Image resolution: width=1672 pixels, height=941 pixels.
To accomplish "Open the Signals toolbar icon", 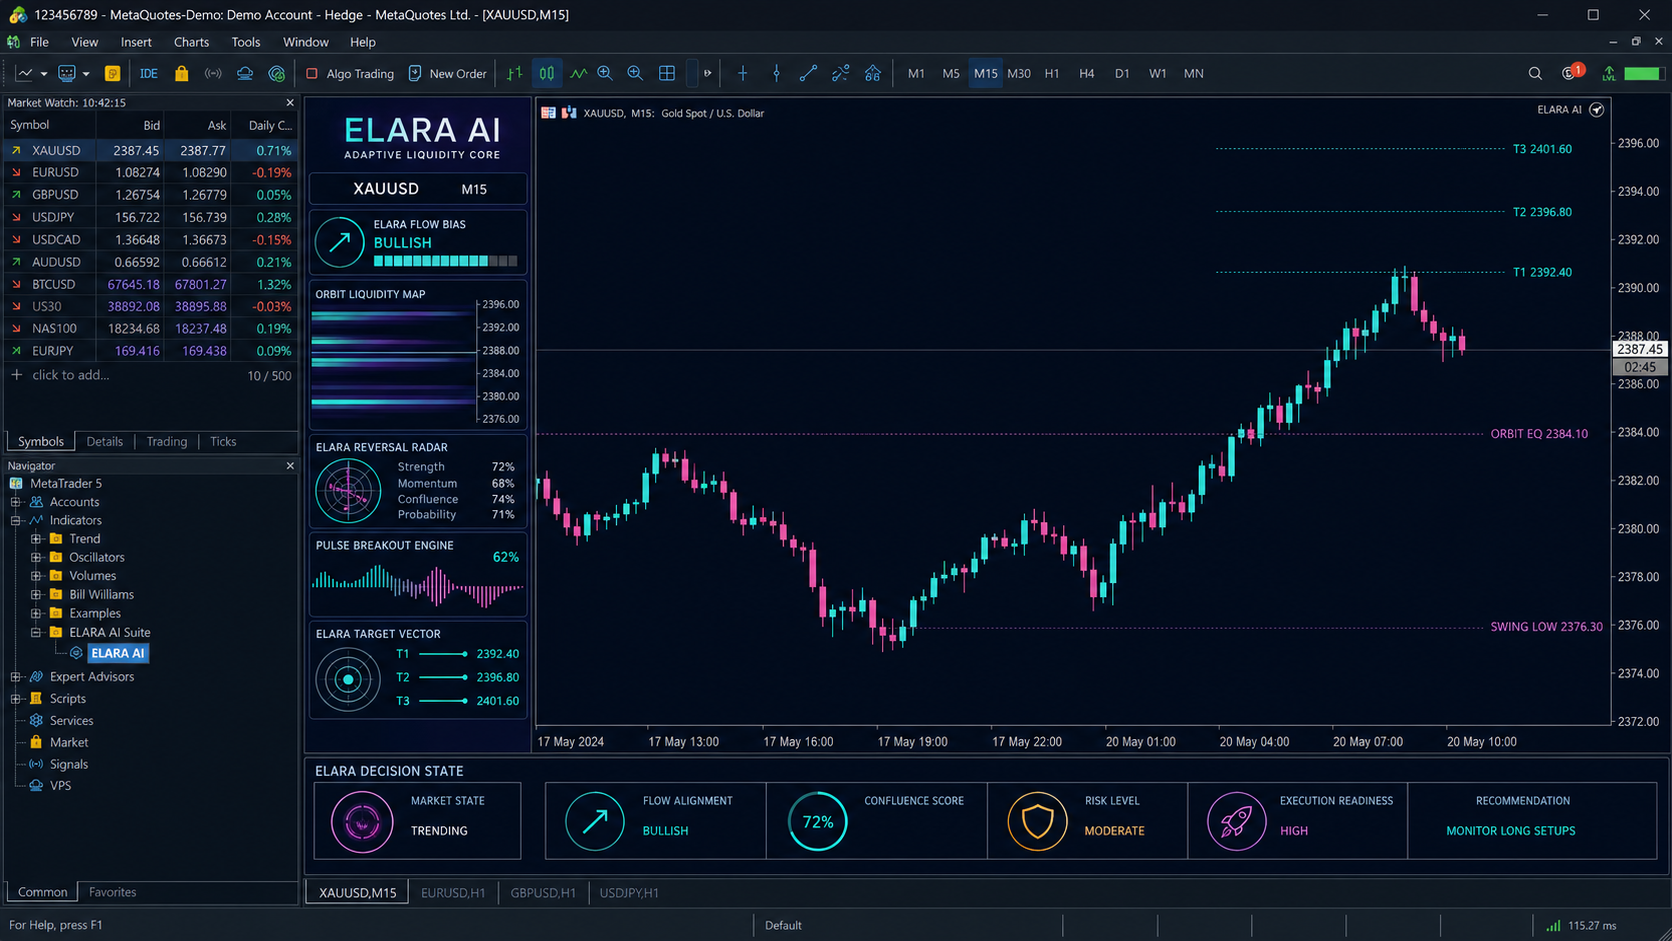I will (213, 73).
